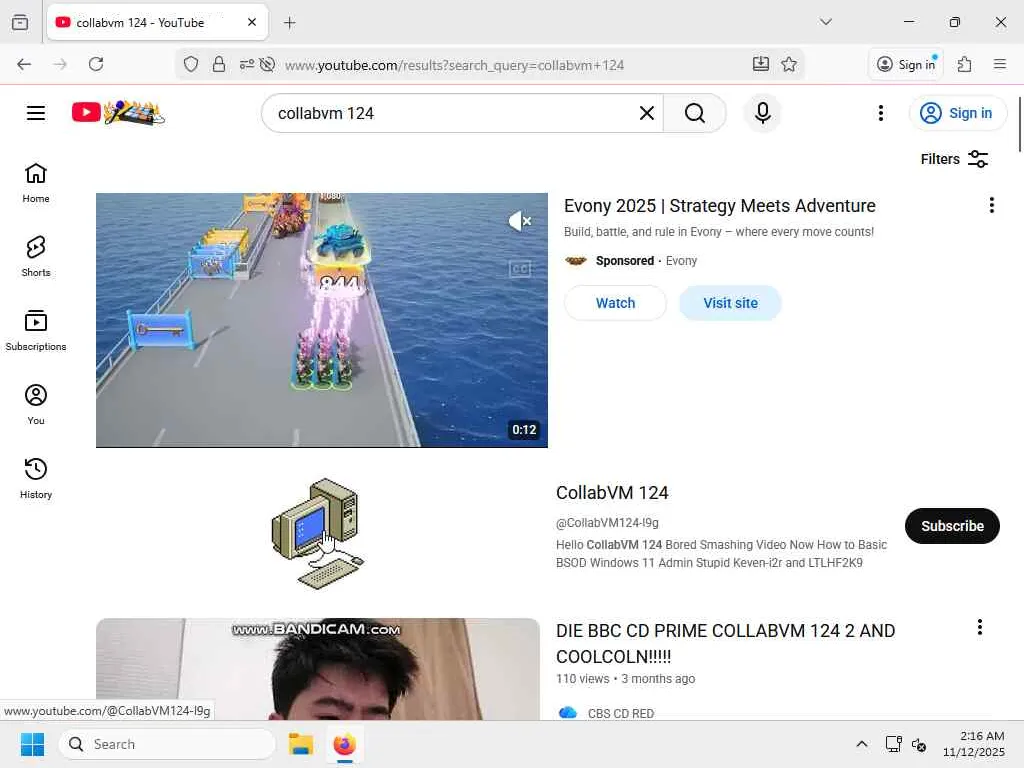Open the YouTube hamburger guide menu
The width and height of the screenshot is (1024, 768).
pos(36,113)
